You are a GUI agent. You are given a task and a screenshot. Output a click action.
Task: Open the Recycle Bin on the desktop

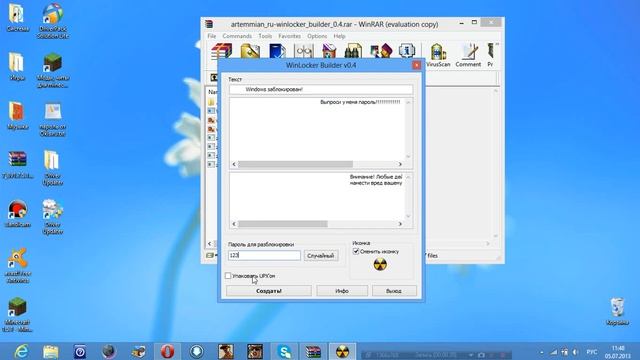[617, 311]
